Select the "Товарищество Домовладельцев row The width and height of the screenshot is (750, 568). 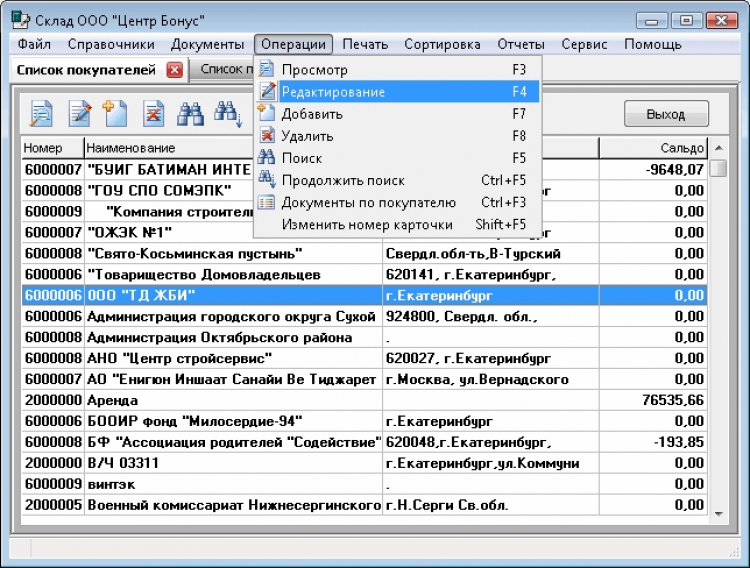click(364, 275)
